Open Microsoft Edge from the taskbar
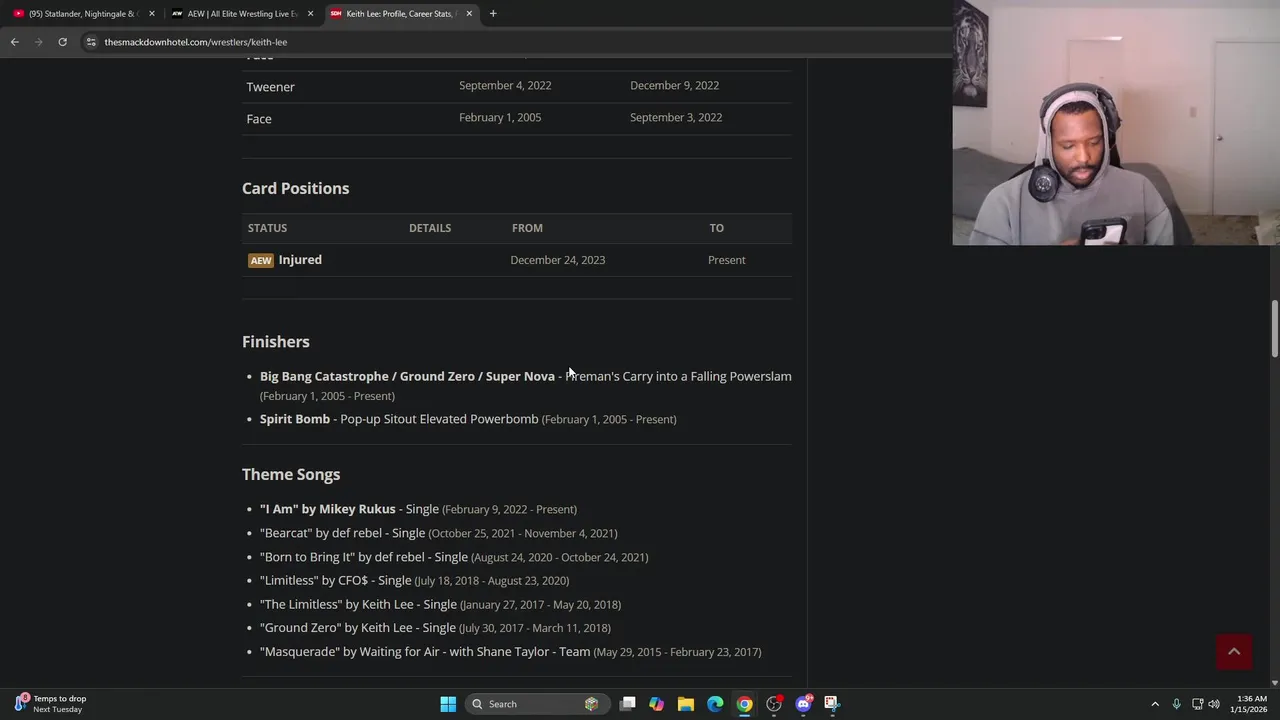Image resolution: width=1280 pixels, height=720 pixels. click(x=715, y=704)
